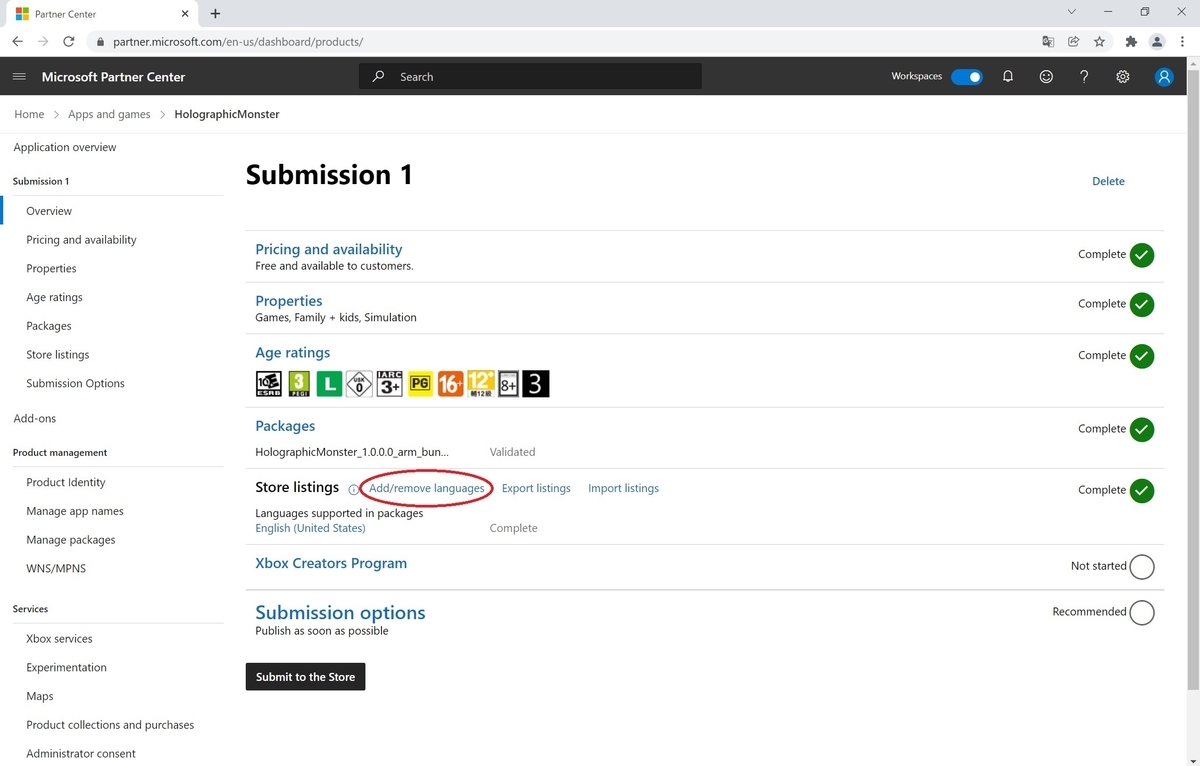Click the IARC 3+ rating badge
The width and height of the screenshot is (1200, 766).
pos(389,384)
